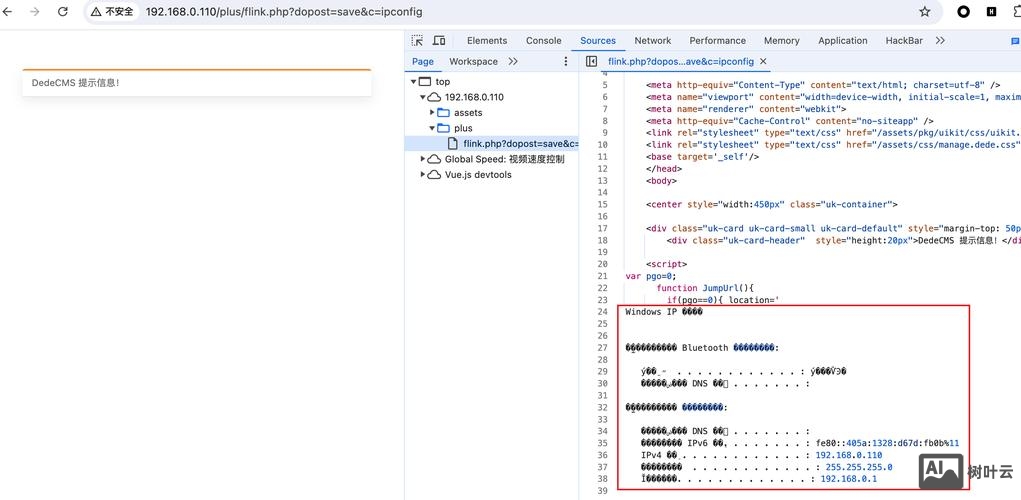Toggle the device toolbar icon

439,41
